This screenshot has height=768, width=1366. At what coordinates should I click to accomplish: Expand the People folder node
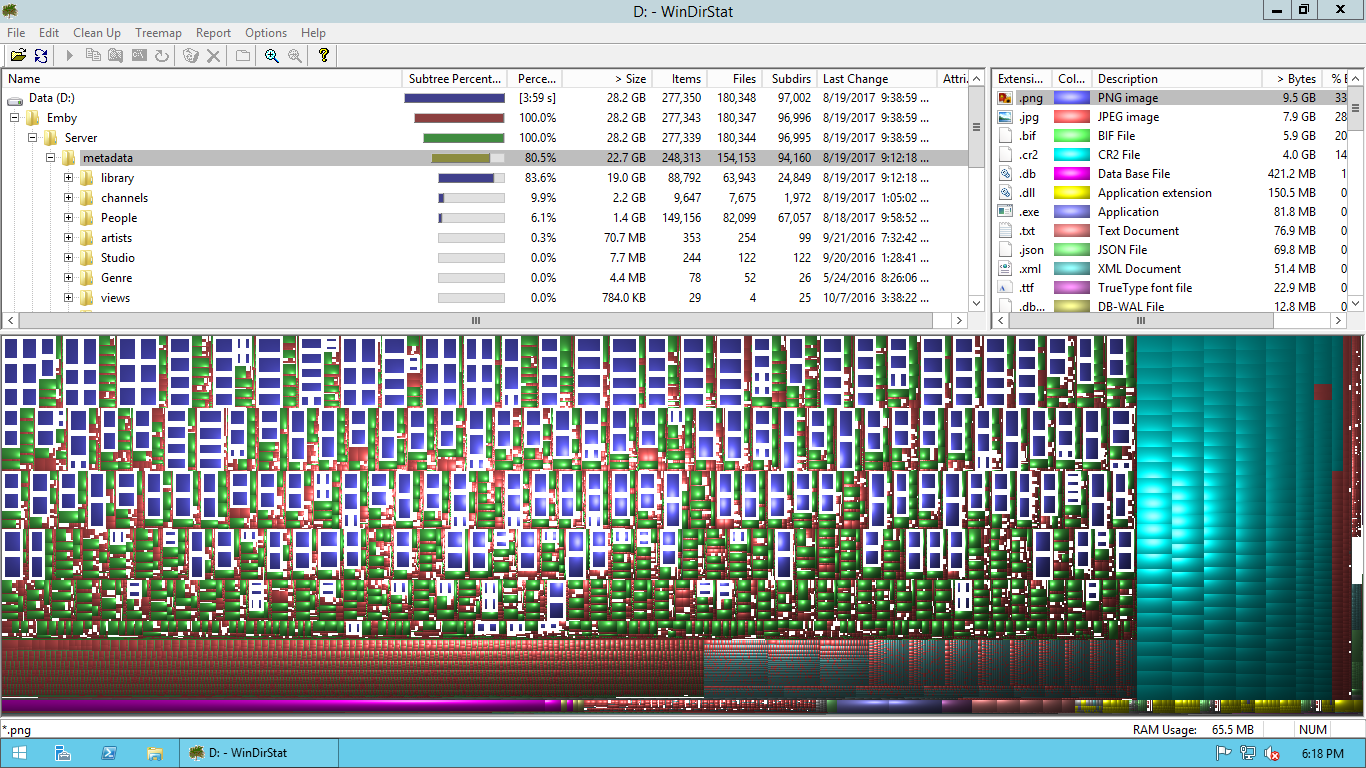(x=69, y=218)
